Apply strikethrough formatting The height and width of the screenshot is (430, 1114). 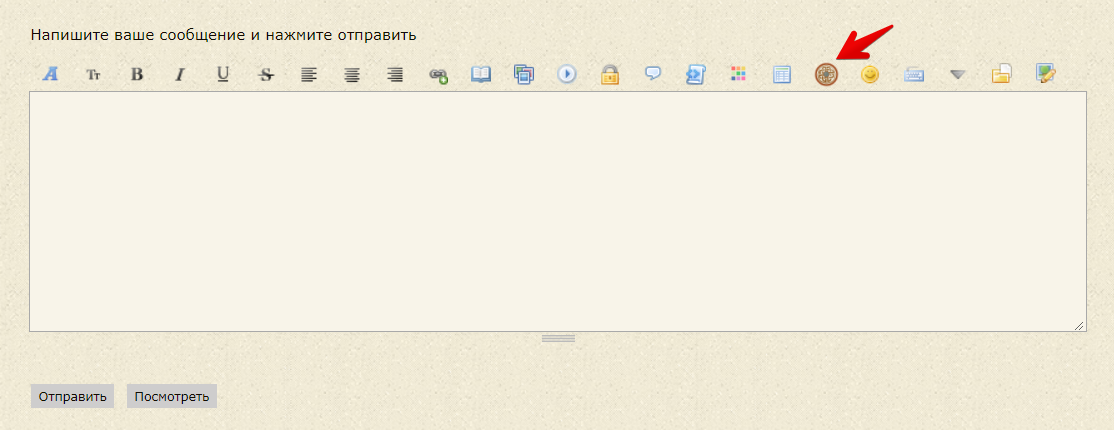click(266, 74)
